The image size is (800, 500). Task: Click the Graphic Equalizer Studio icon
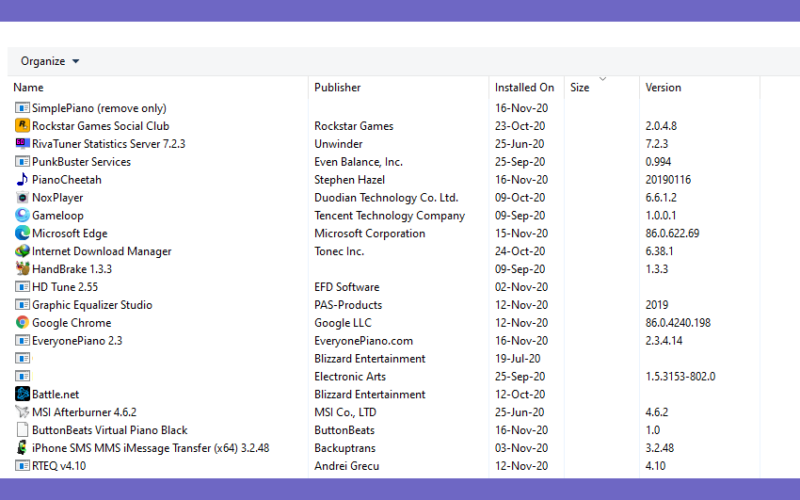(x=22, y=305)
